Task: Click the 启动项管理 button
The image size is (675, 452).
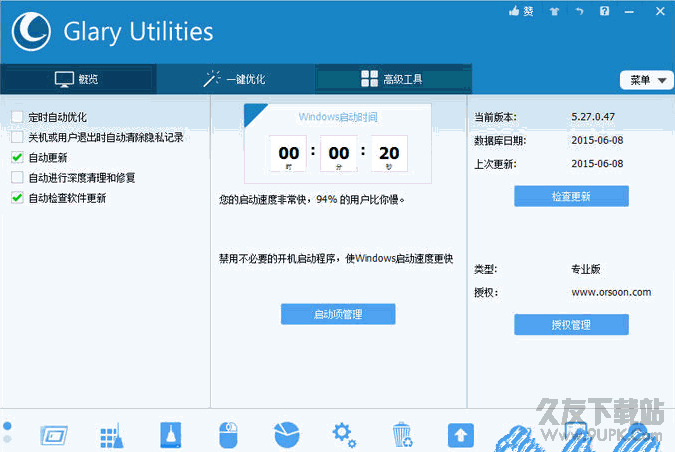Action: click(338, 314)
